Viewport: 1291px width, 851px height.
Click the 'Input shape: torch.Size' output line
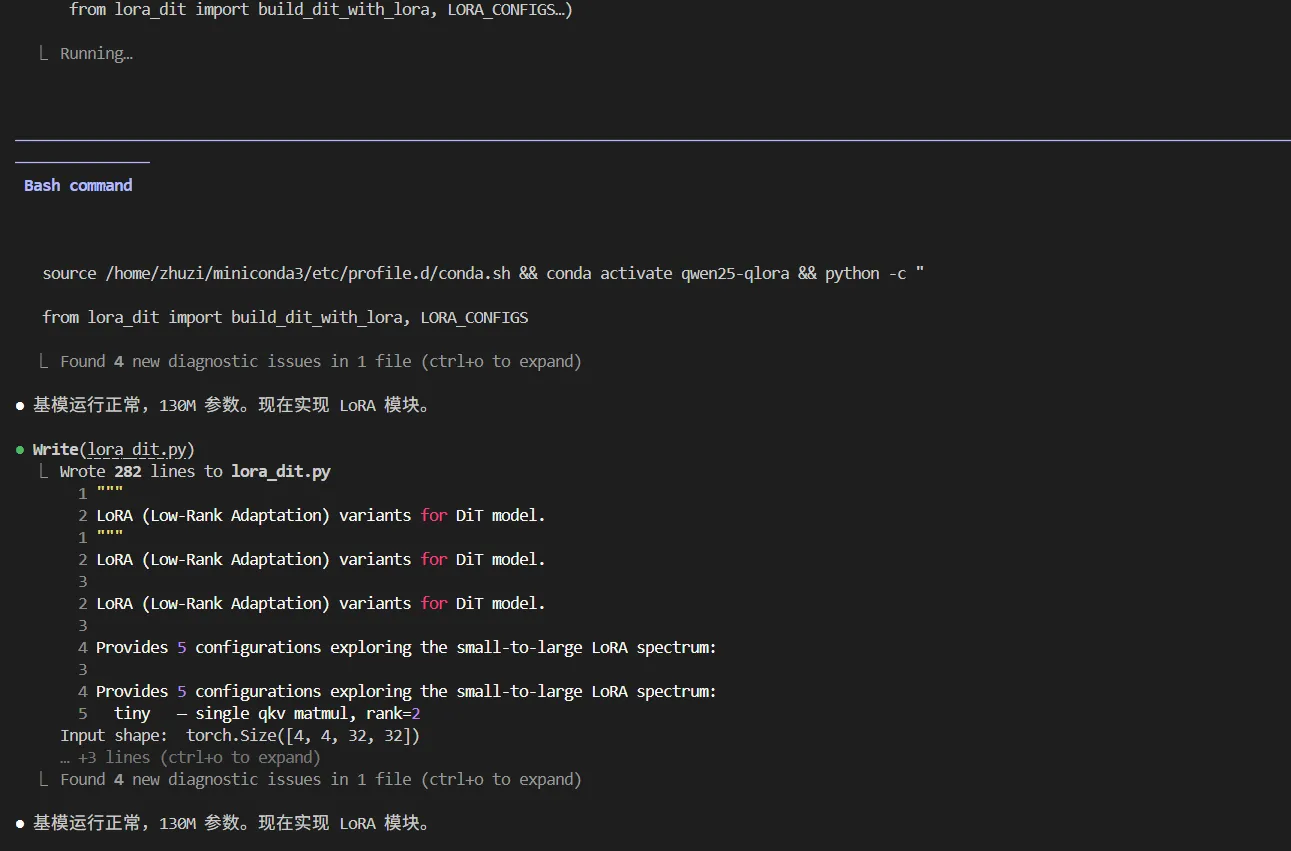coord(240,736)
